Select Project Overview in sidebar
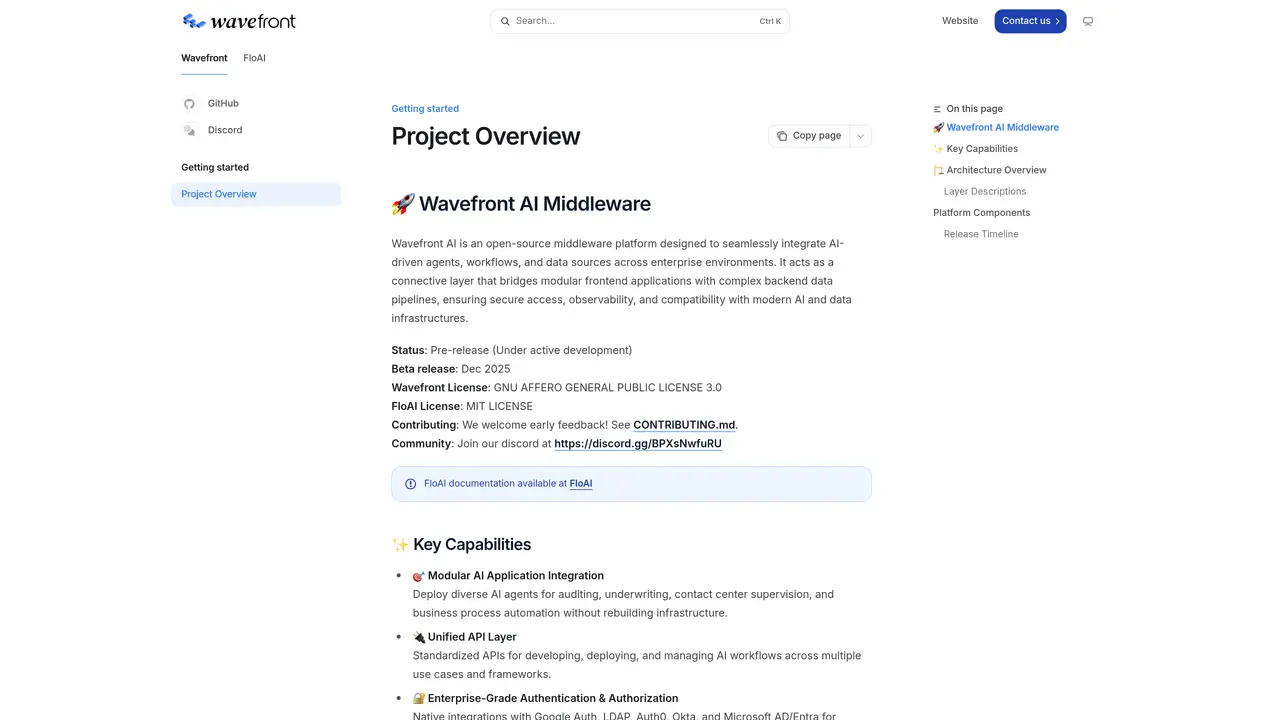This screenshot has width=1280, height=720. tap(256, 194)
